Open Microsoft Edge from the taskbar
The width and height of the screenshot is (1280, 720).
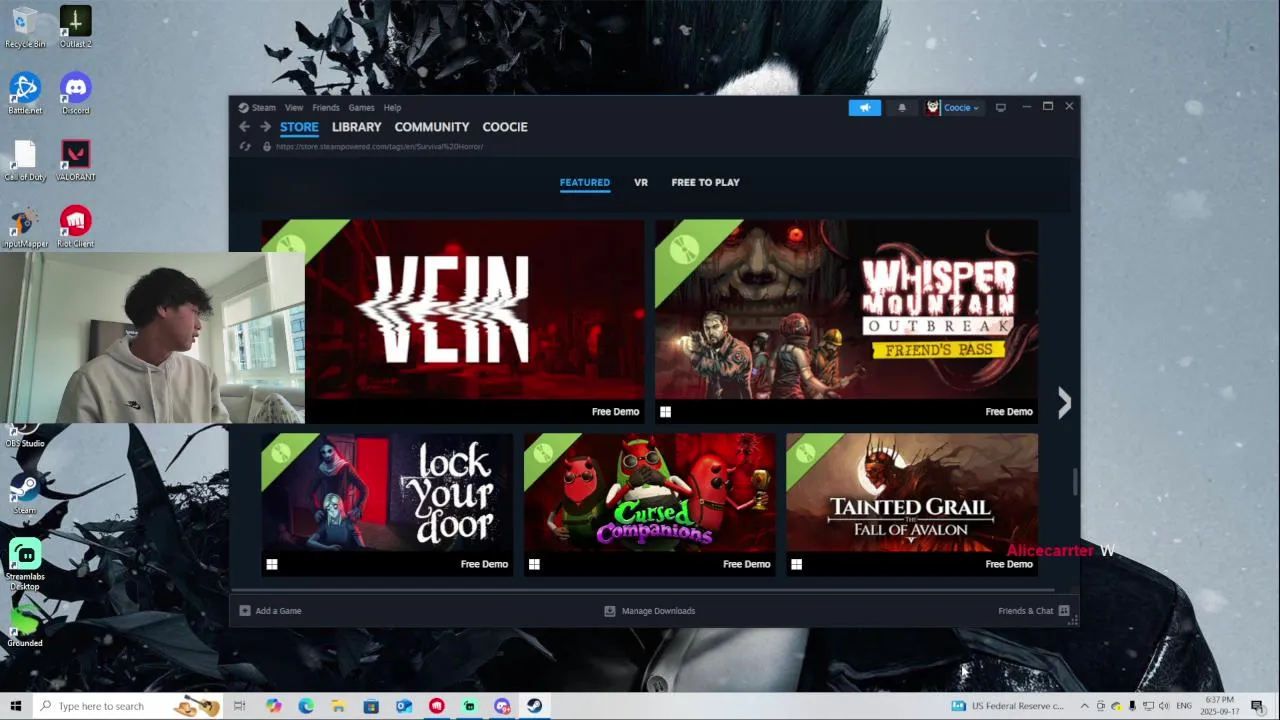(x=306, y=706)
